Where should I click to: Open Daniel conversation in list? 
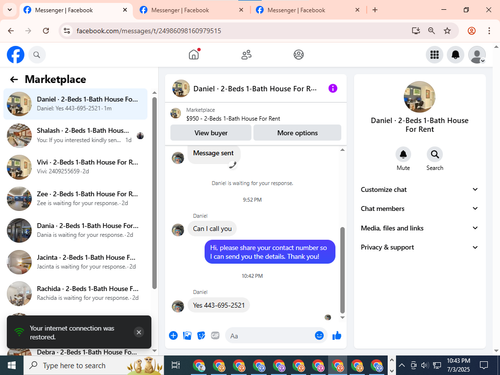click(x=75, y=104)
